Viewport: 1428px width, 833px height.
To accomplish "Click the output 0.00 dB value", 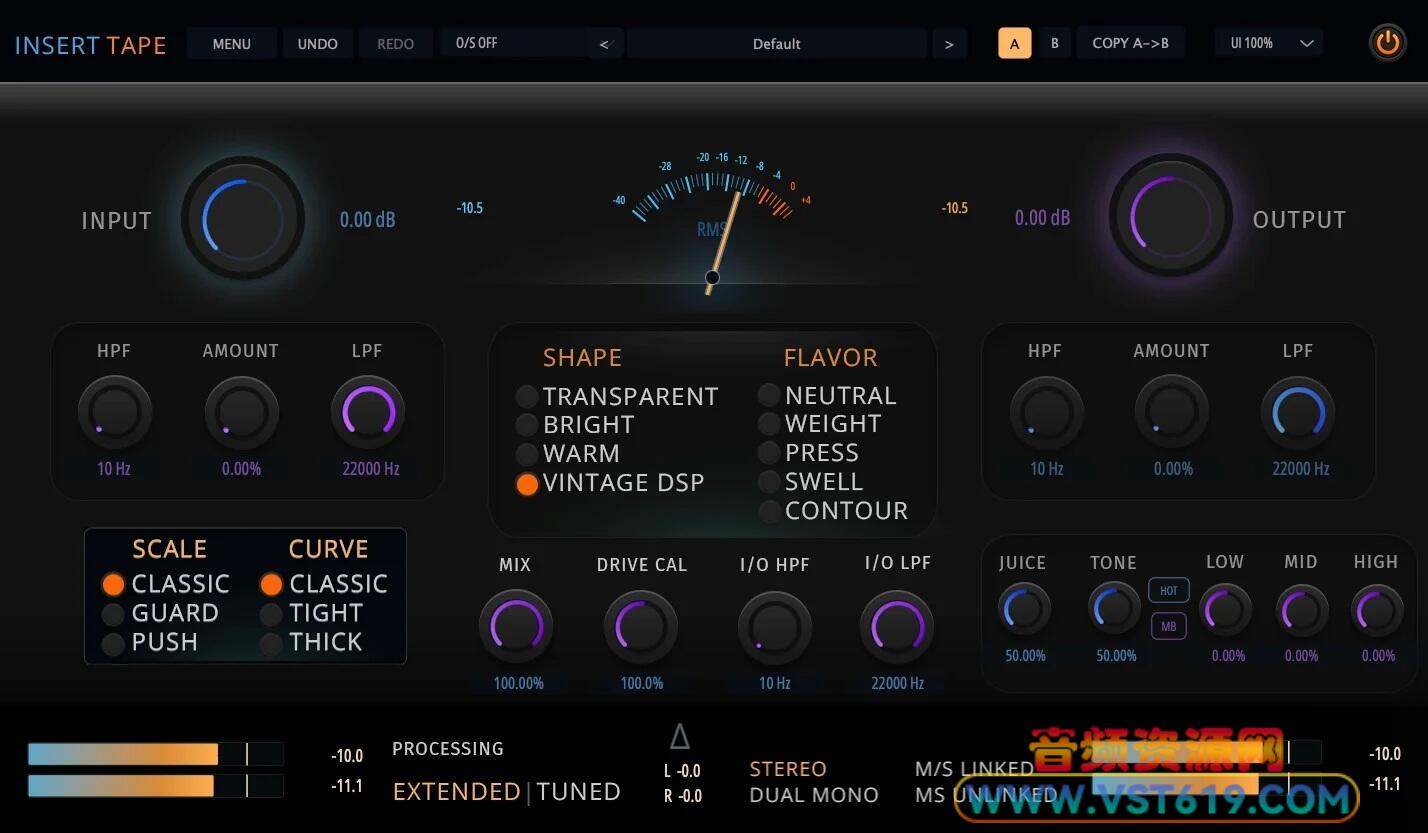I will (1042, 218).
